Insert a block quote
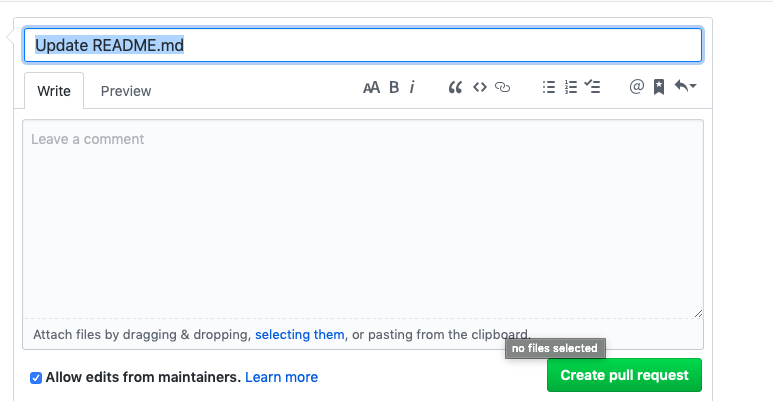Image resolution: width=773 pixels, height=401 pixels. (x=455, y=88)
